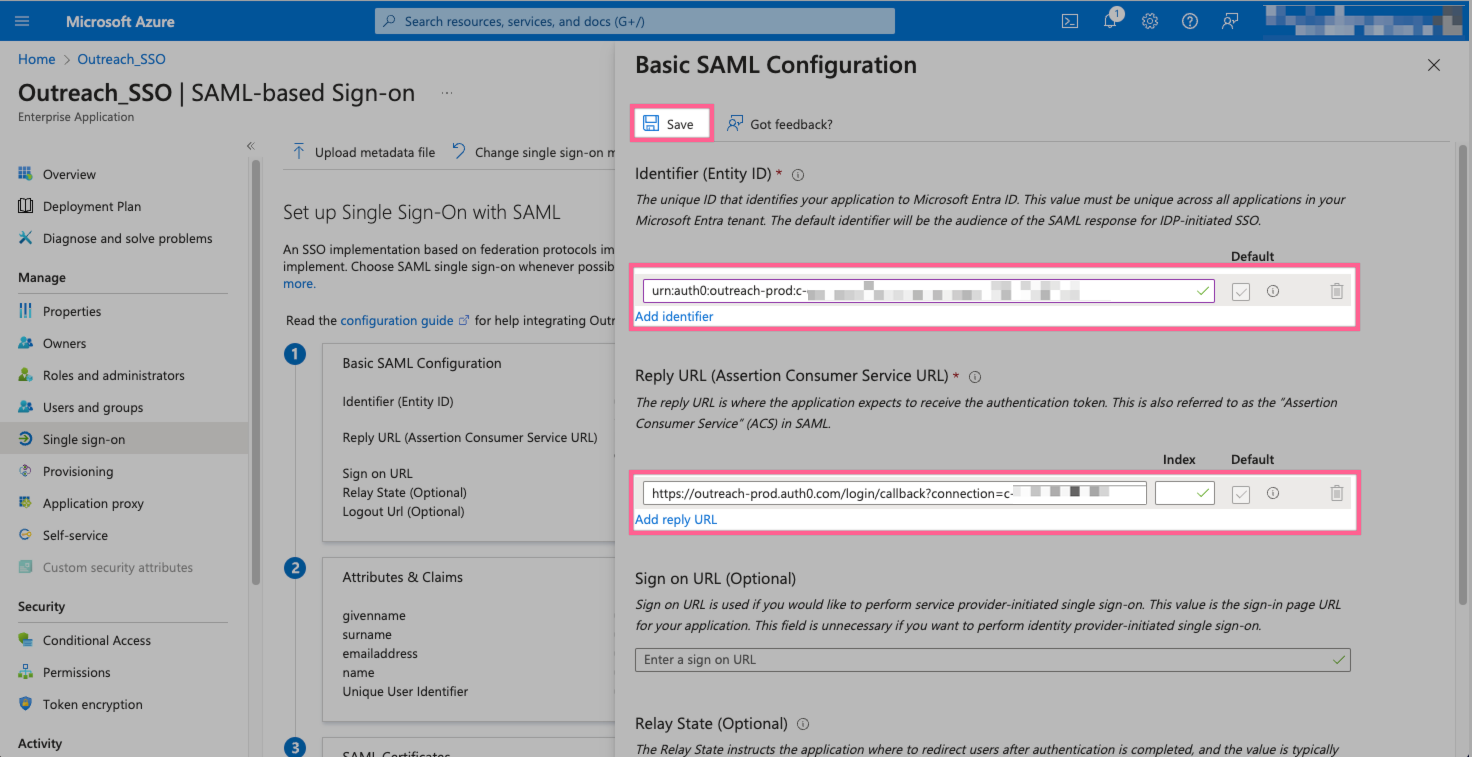
Task: Click the Conditional Access icon
Action: [26, 640]
